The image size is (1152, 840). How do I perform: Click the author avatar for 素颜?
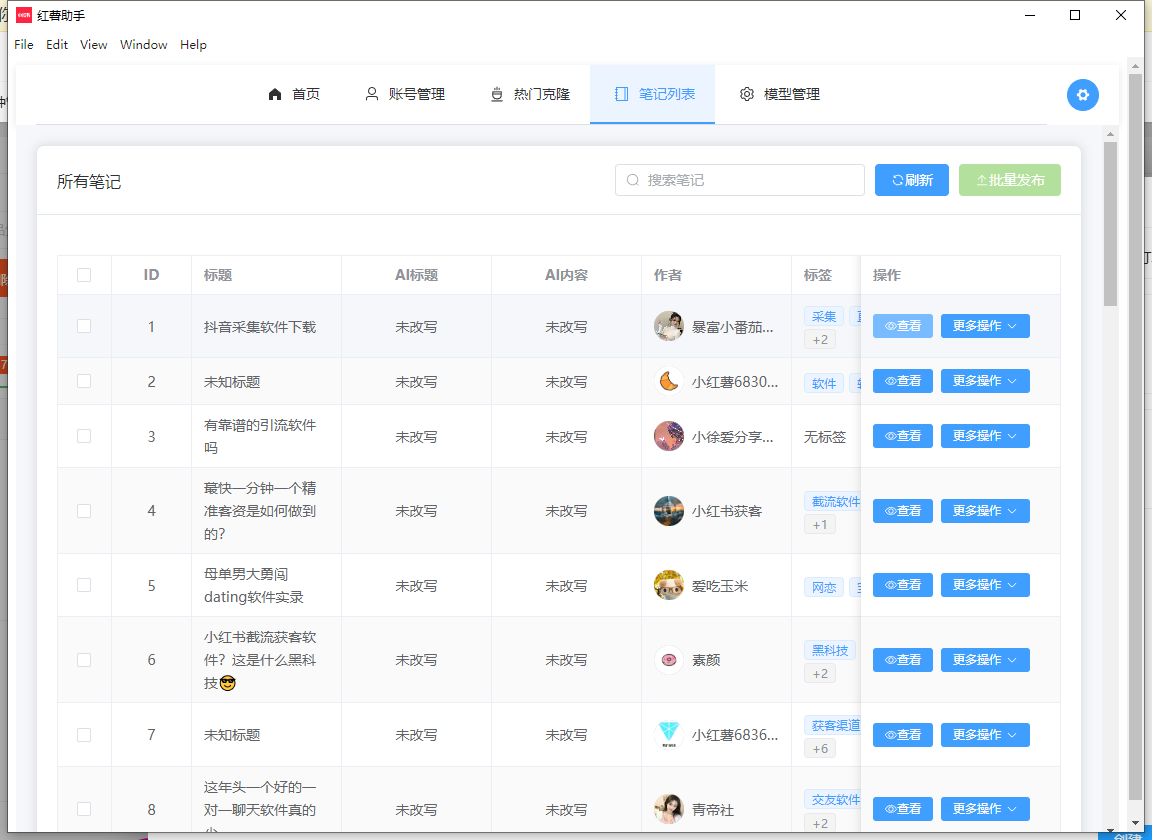click(x=668, y=660)
